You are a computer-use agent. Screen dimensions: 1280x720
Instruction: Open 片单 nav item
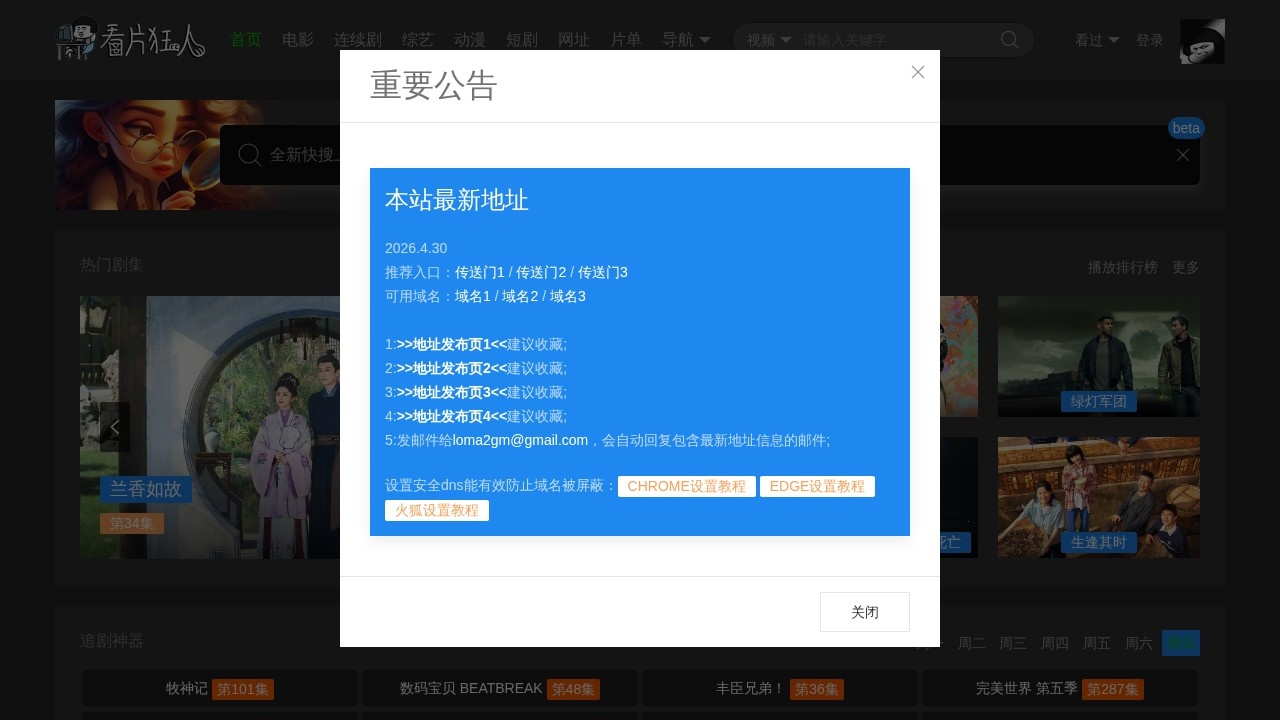click(x=626, y=40)
